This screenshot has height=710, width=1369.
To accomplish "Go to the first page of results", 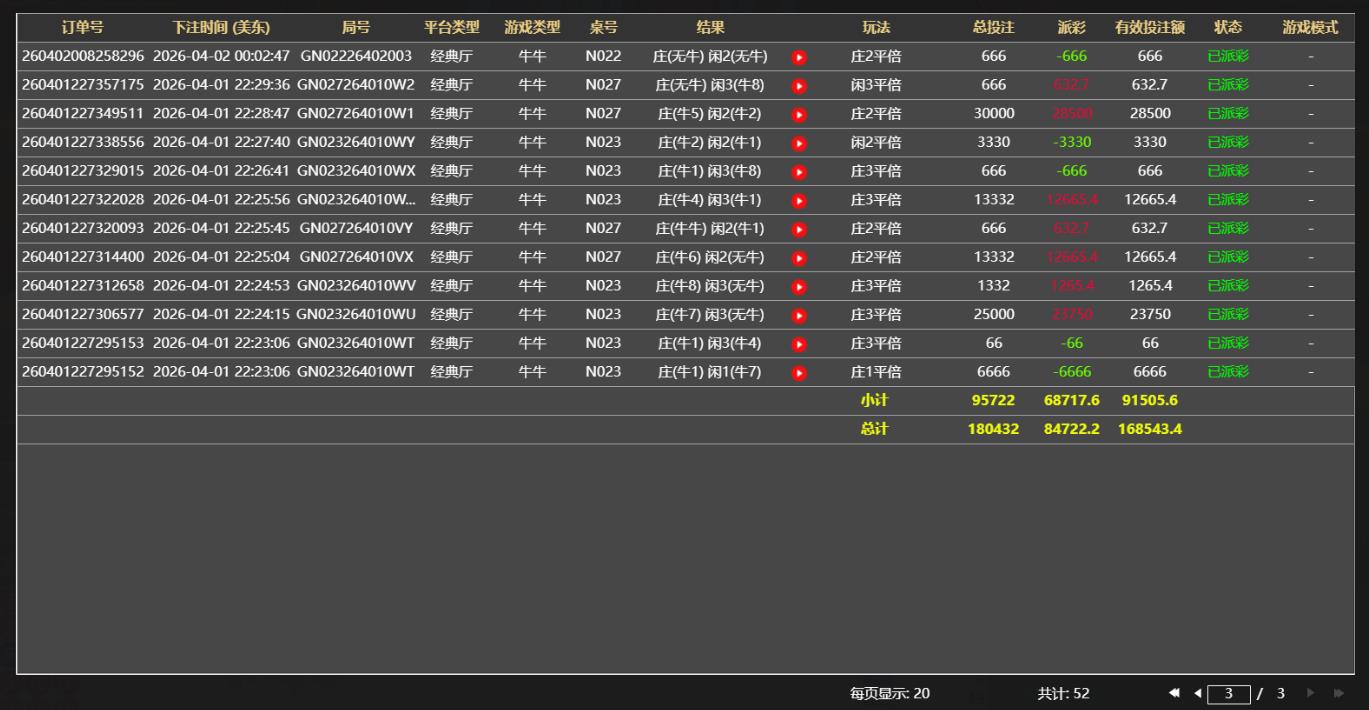I will coord(1174,693).
